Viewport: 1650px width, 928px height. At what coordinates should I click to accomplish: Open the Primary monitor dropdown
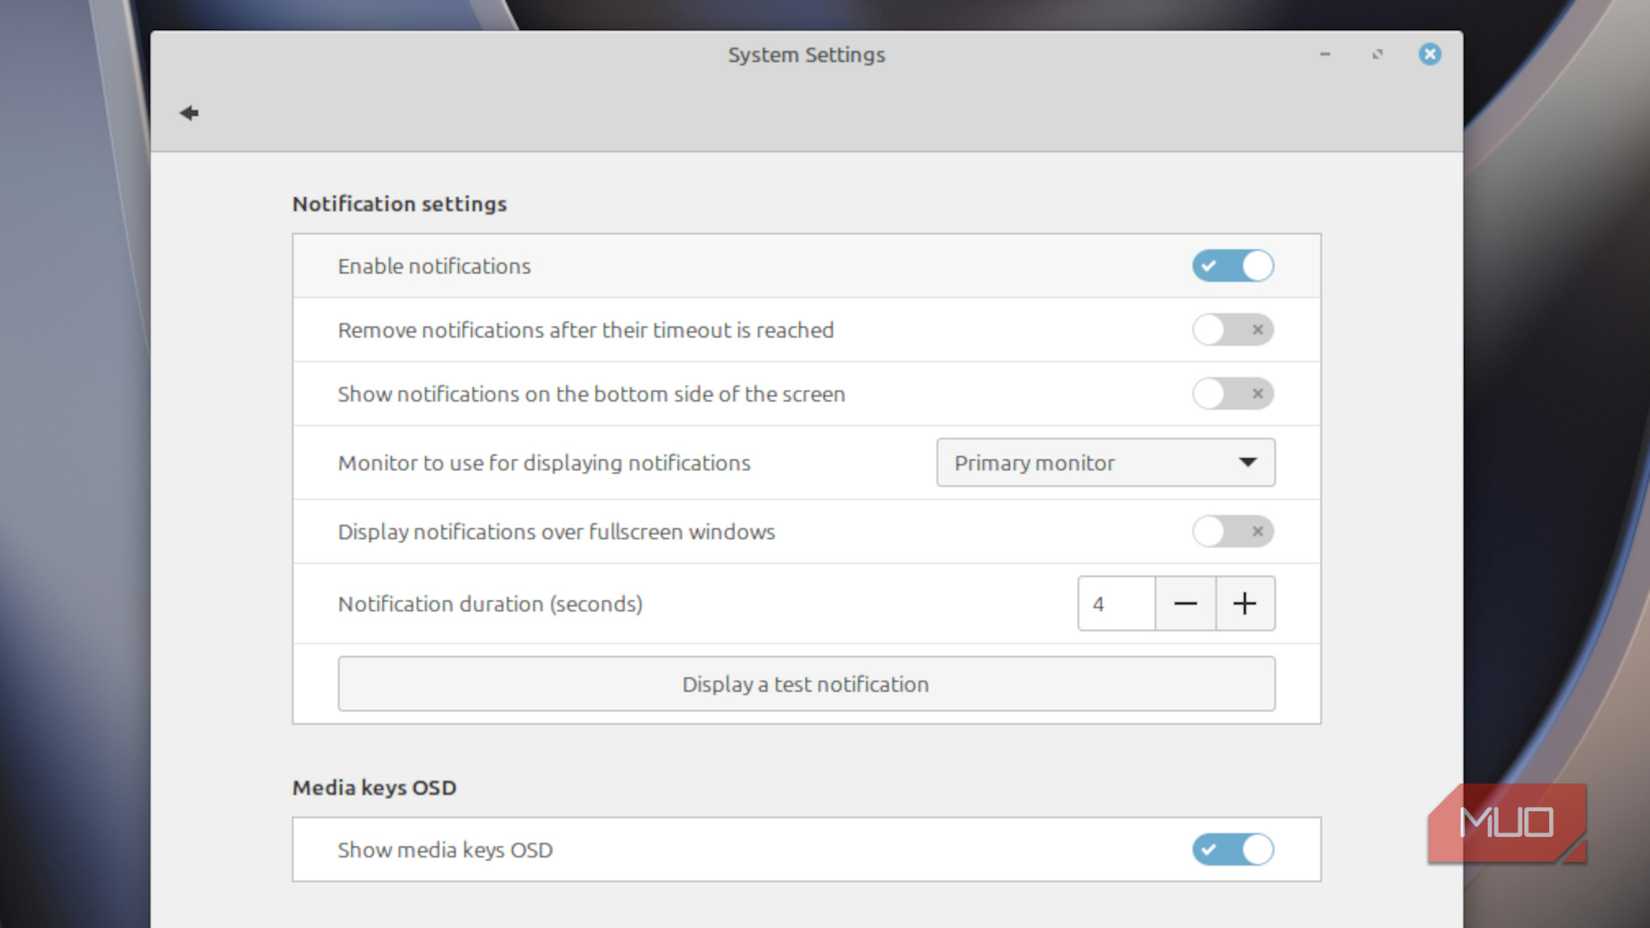point(1105,463)
